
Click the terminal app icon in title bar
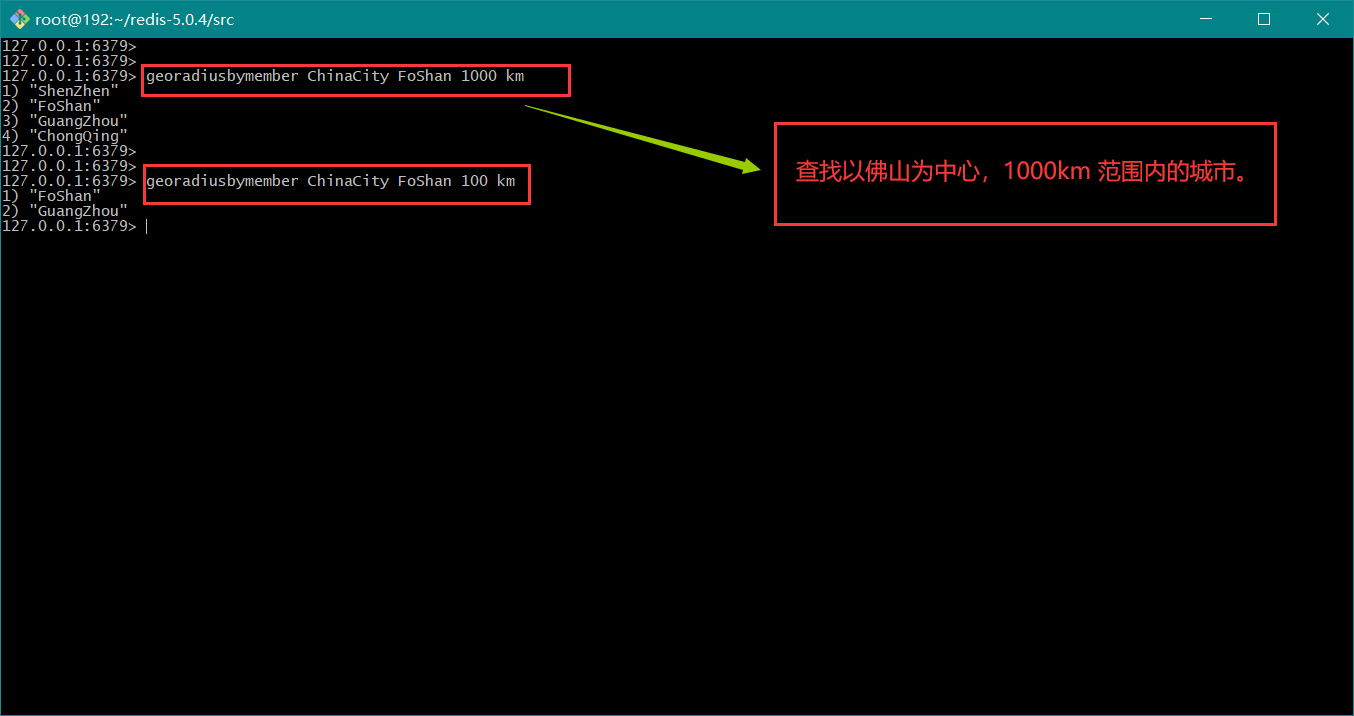tap(19, 19)
